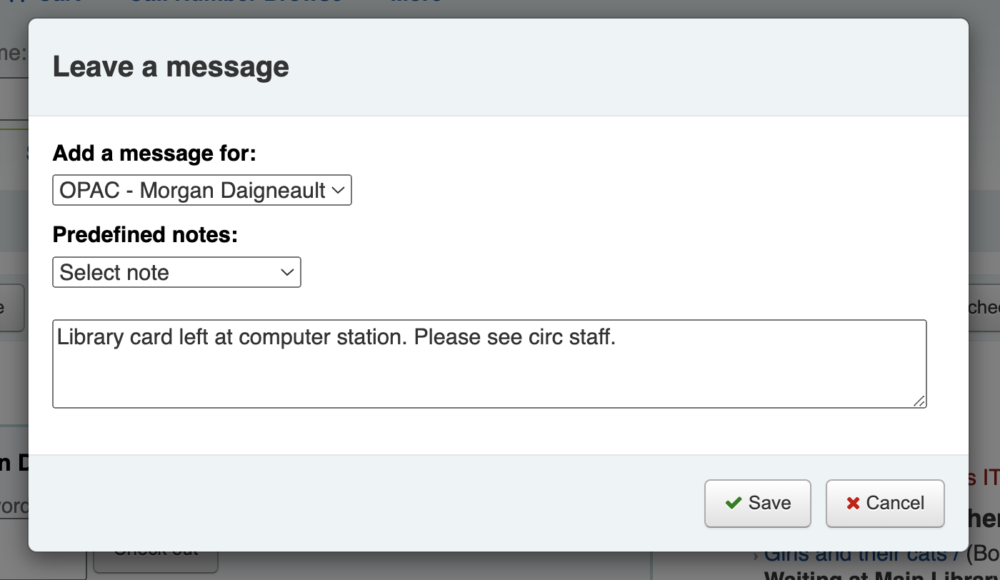Click the Predefined notes label
The image size is (1000, 580).
(x=146, y=235)
